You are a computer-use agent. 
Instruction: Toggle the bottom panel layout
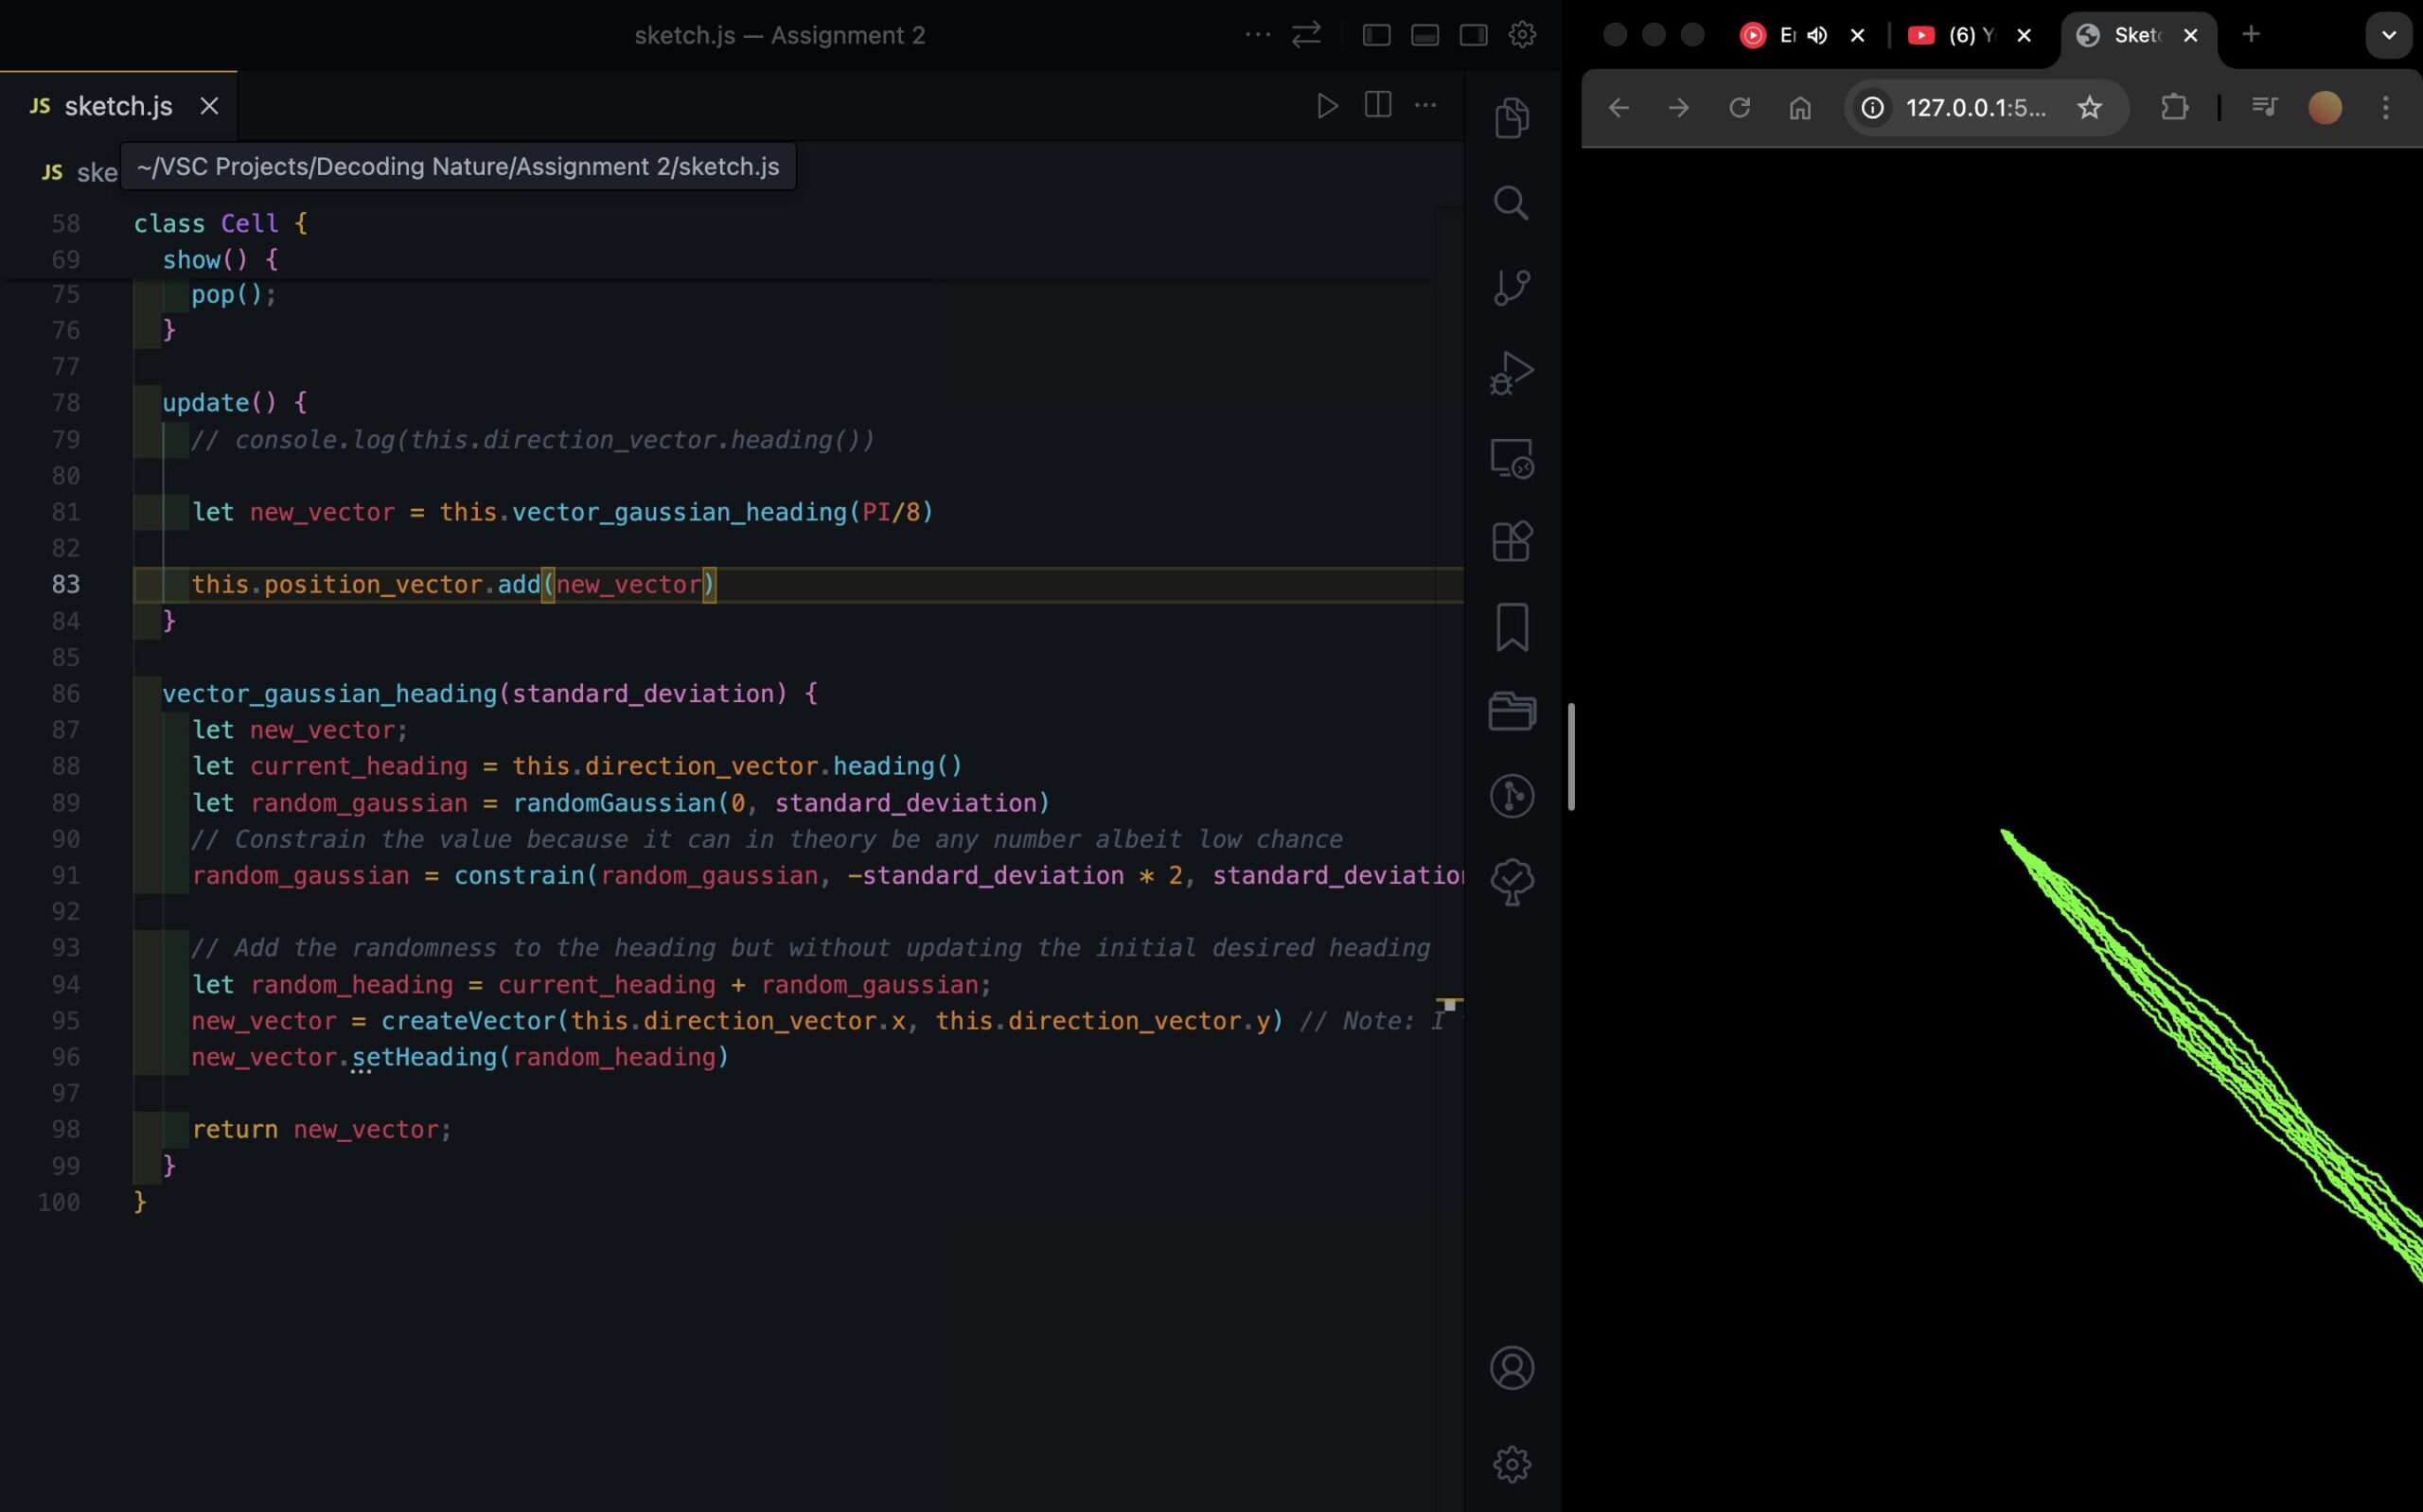1424,35
